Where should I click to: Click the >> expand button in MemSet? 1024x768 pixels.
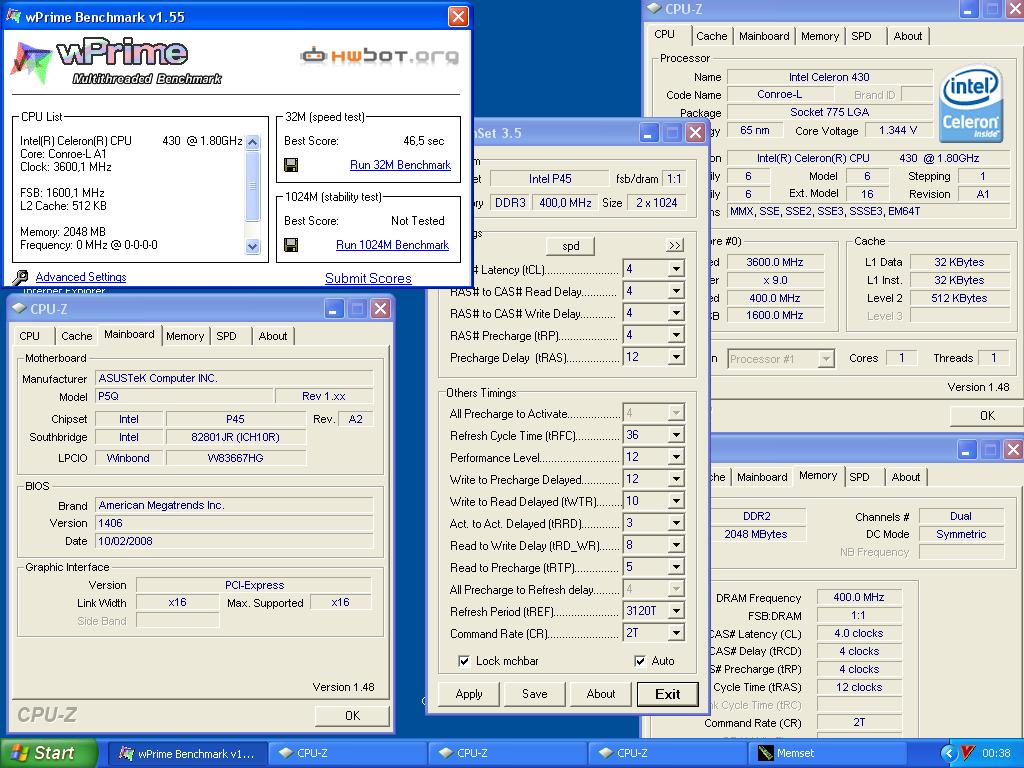click(x=675, y=246)
